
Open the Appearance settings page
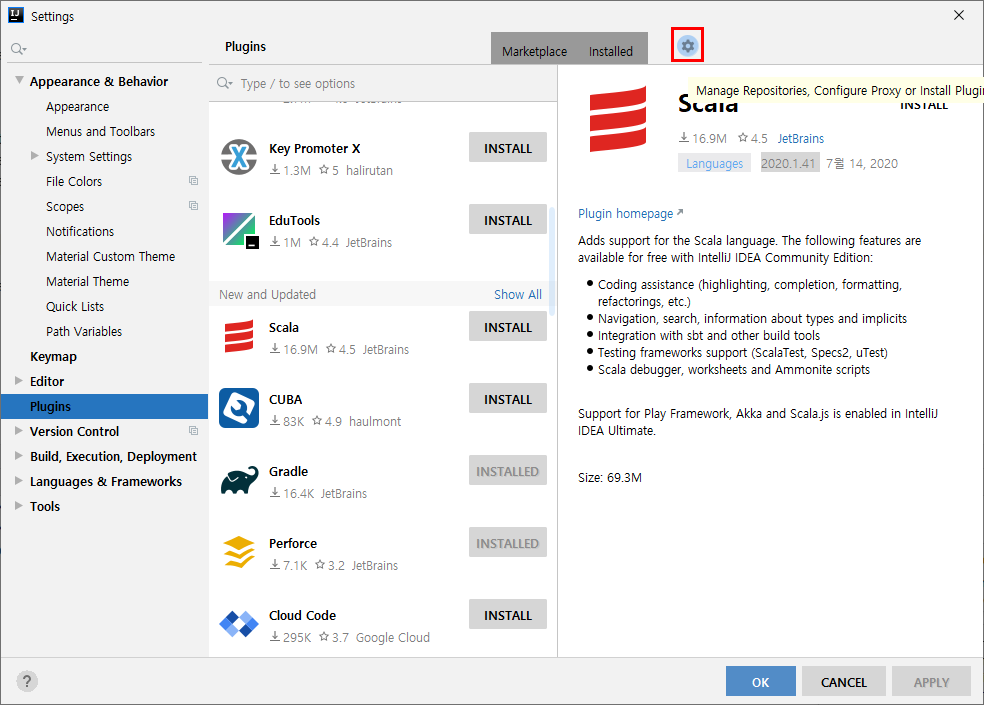[77, 107]
